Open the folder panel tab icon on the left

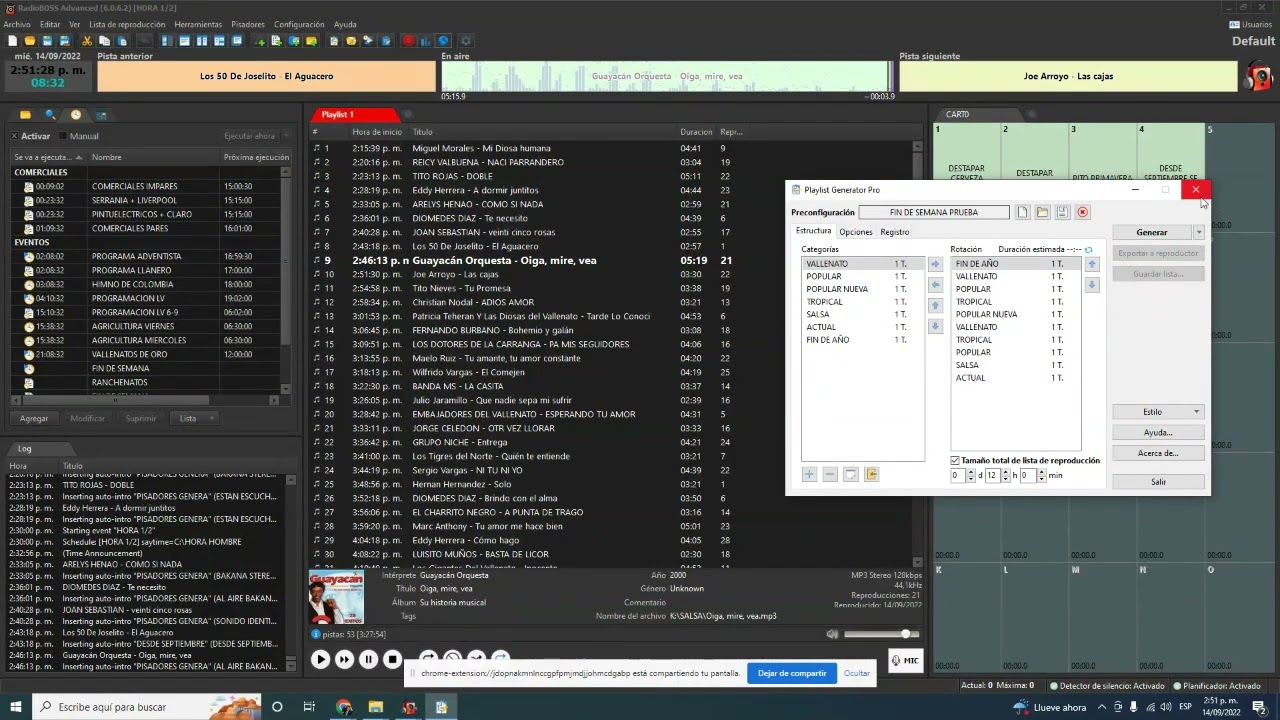point(25,115)
